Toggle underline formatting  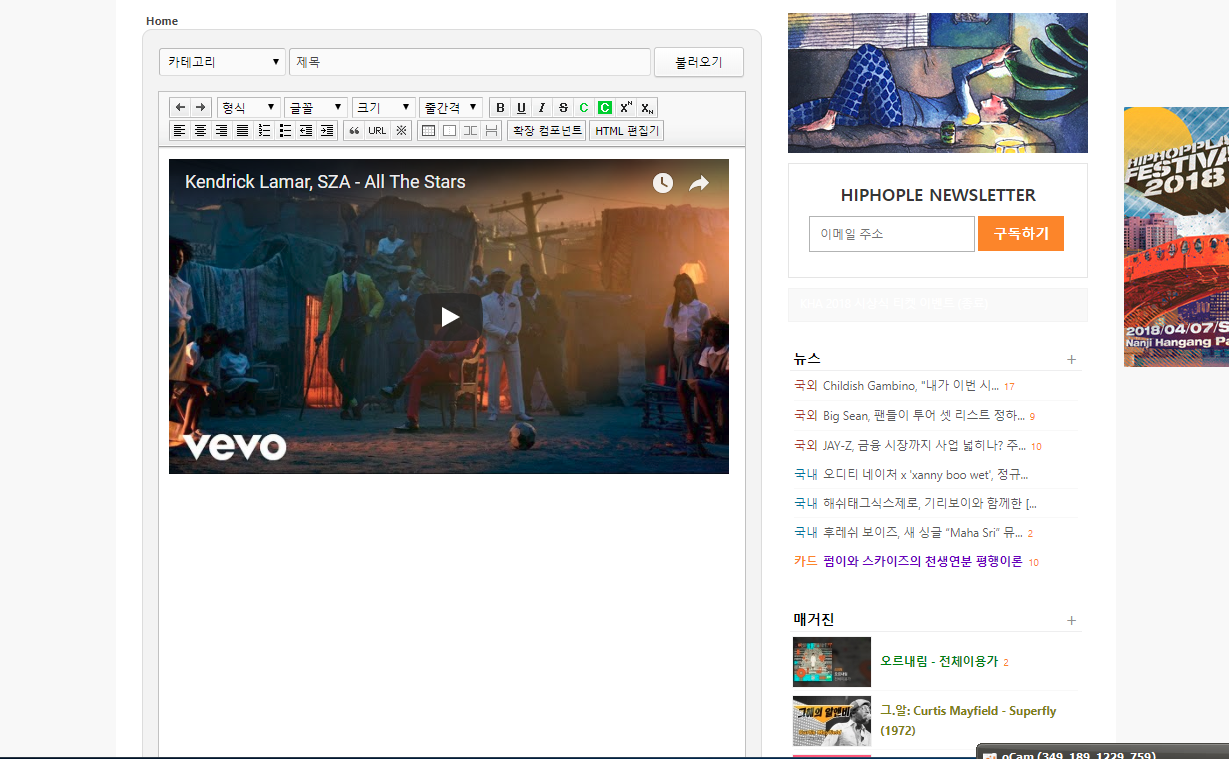click(521, 108)
